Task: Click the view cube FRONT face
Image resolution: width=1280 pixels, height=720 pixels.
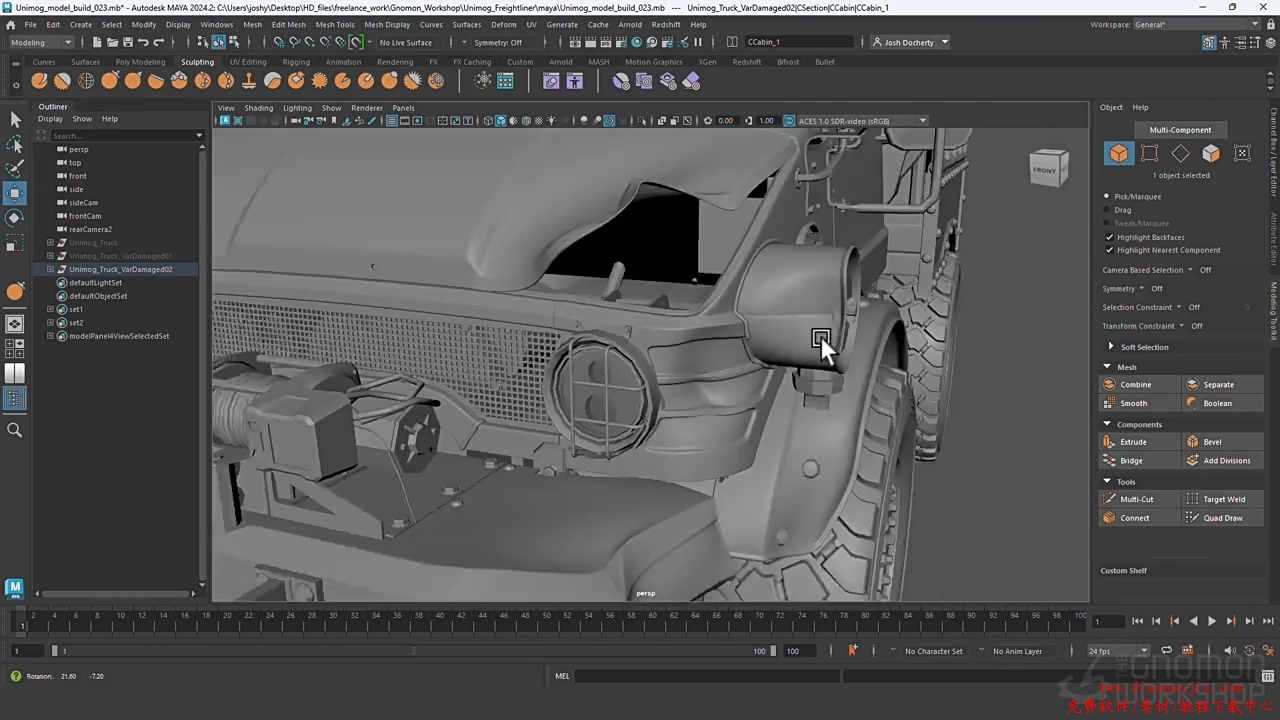Action: pos(1046,169)
